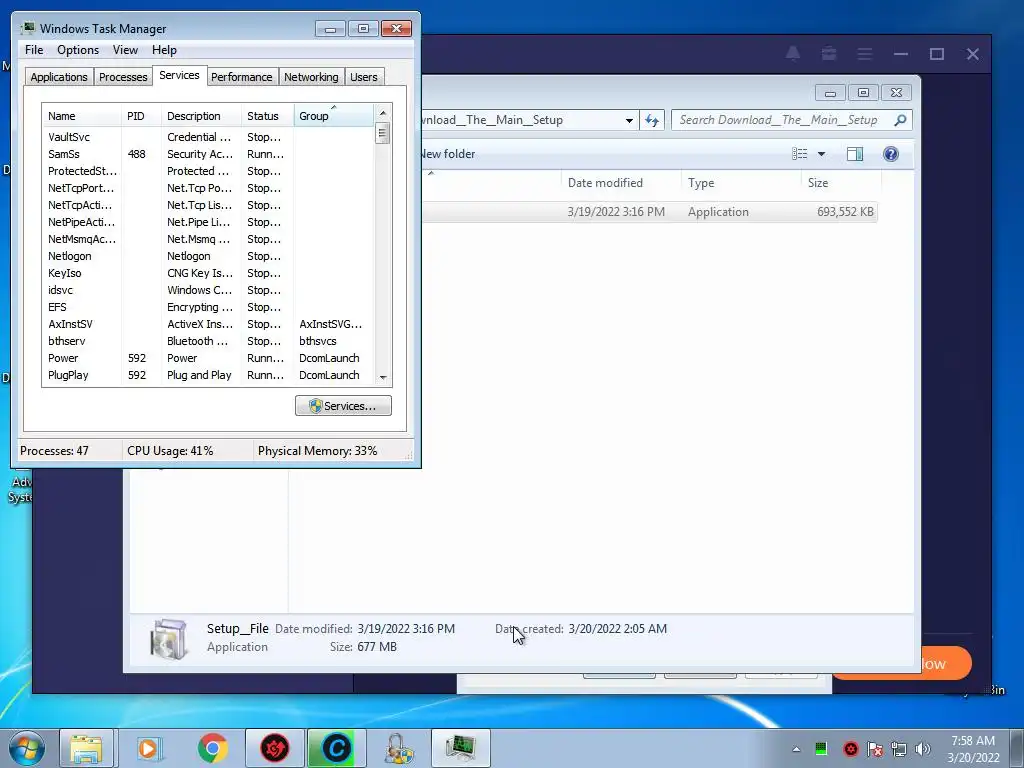Open the Help menu in Task Manager

[164, 50]
